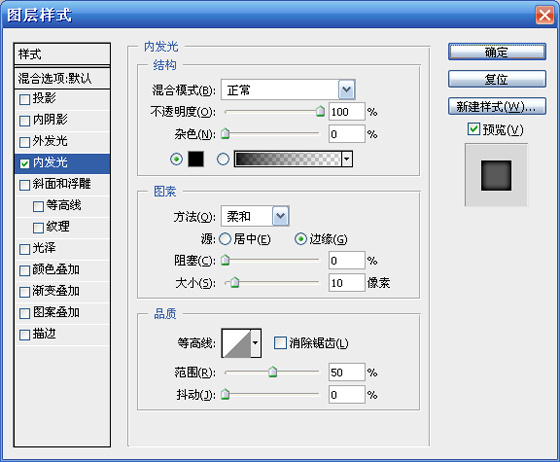Click the 确定 OK button
Screen dimensions: 560x462
tap(497, 52)
